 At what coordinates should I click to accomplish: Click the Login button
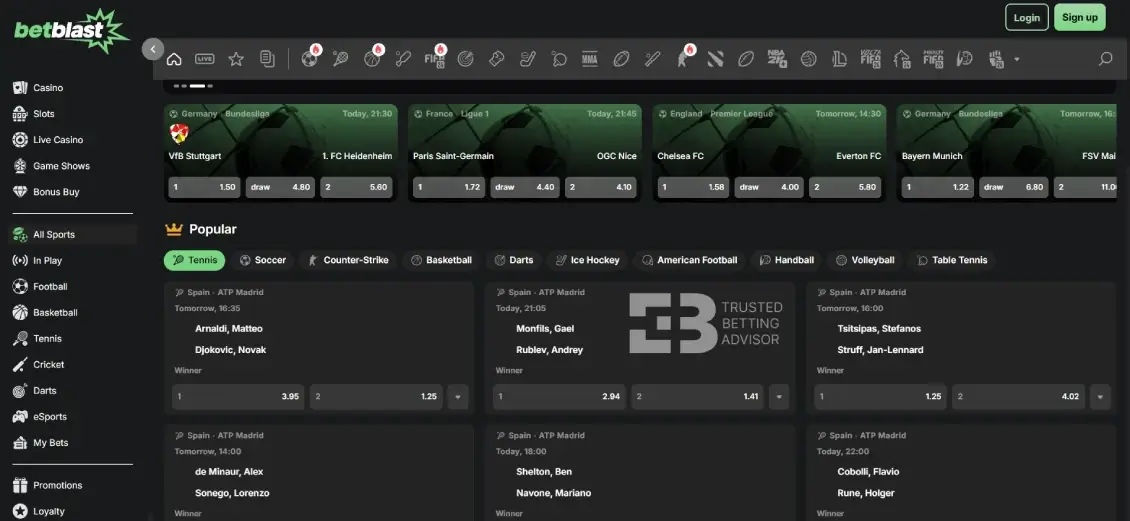tap(1026, 17)
